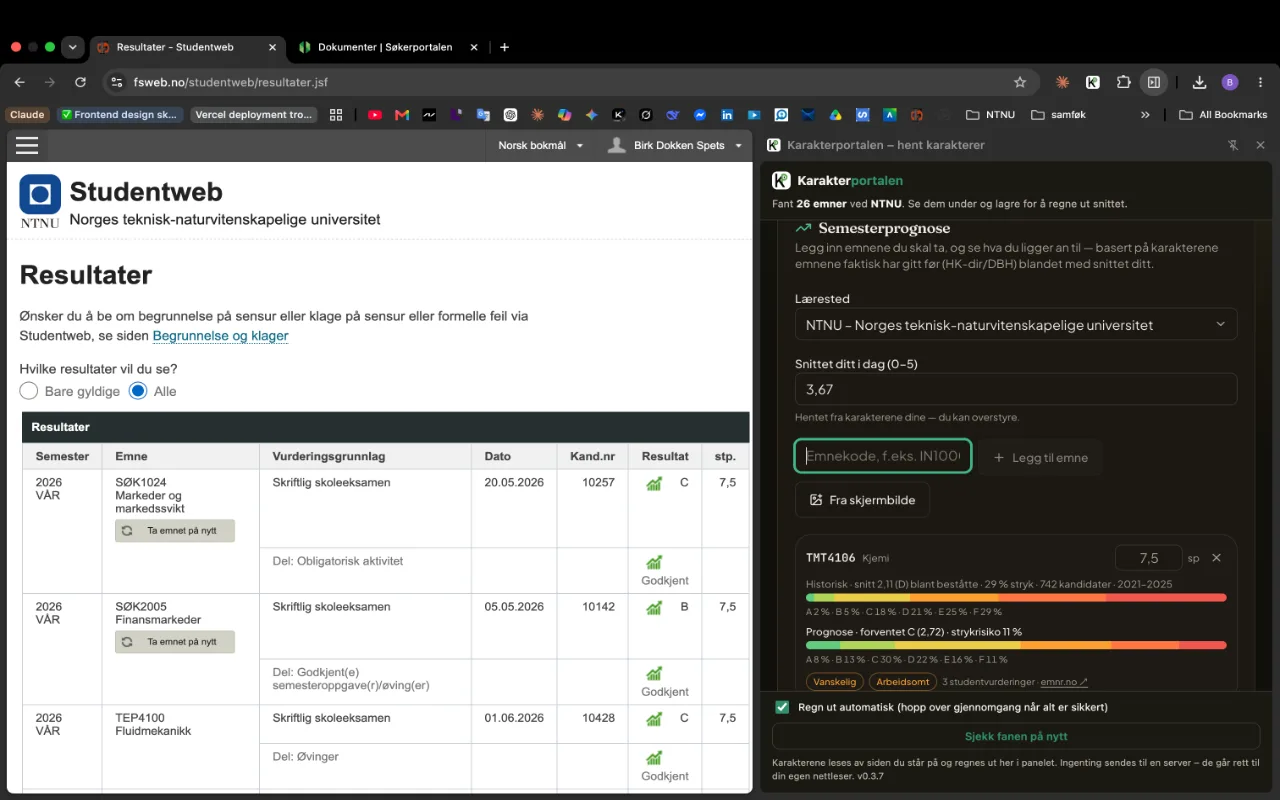Open the Gmail bookmark
Image resolution: width=1280 pixels, height=800 pixels.
pyautogui.click(x=402, y=115)
